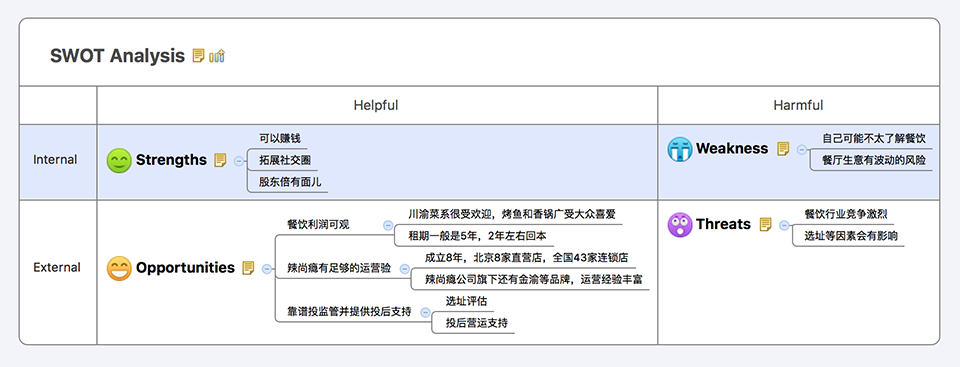Select the 选址等因素会有影响 subtopic

pyautogui.click(x=851, y=236)
